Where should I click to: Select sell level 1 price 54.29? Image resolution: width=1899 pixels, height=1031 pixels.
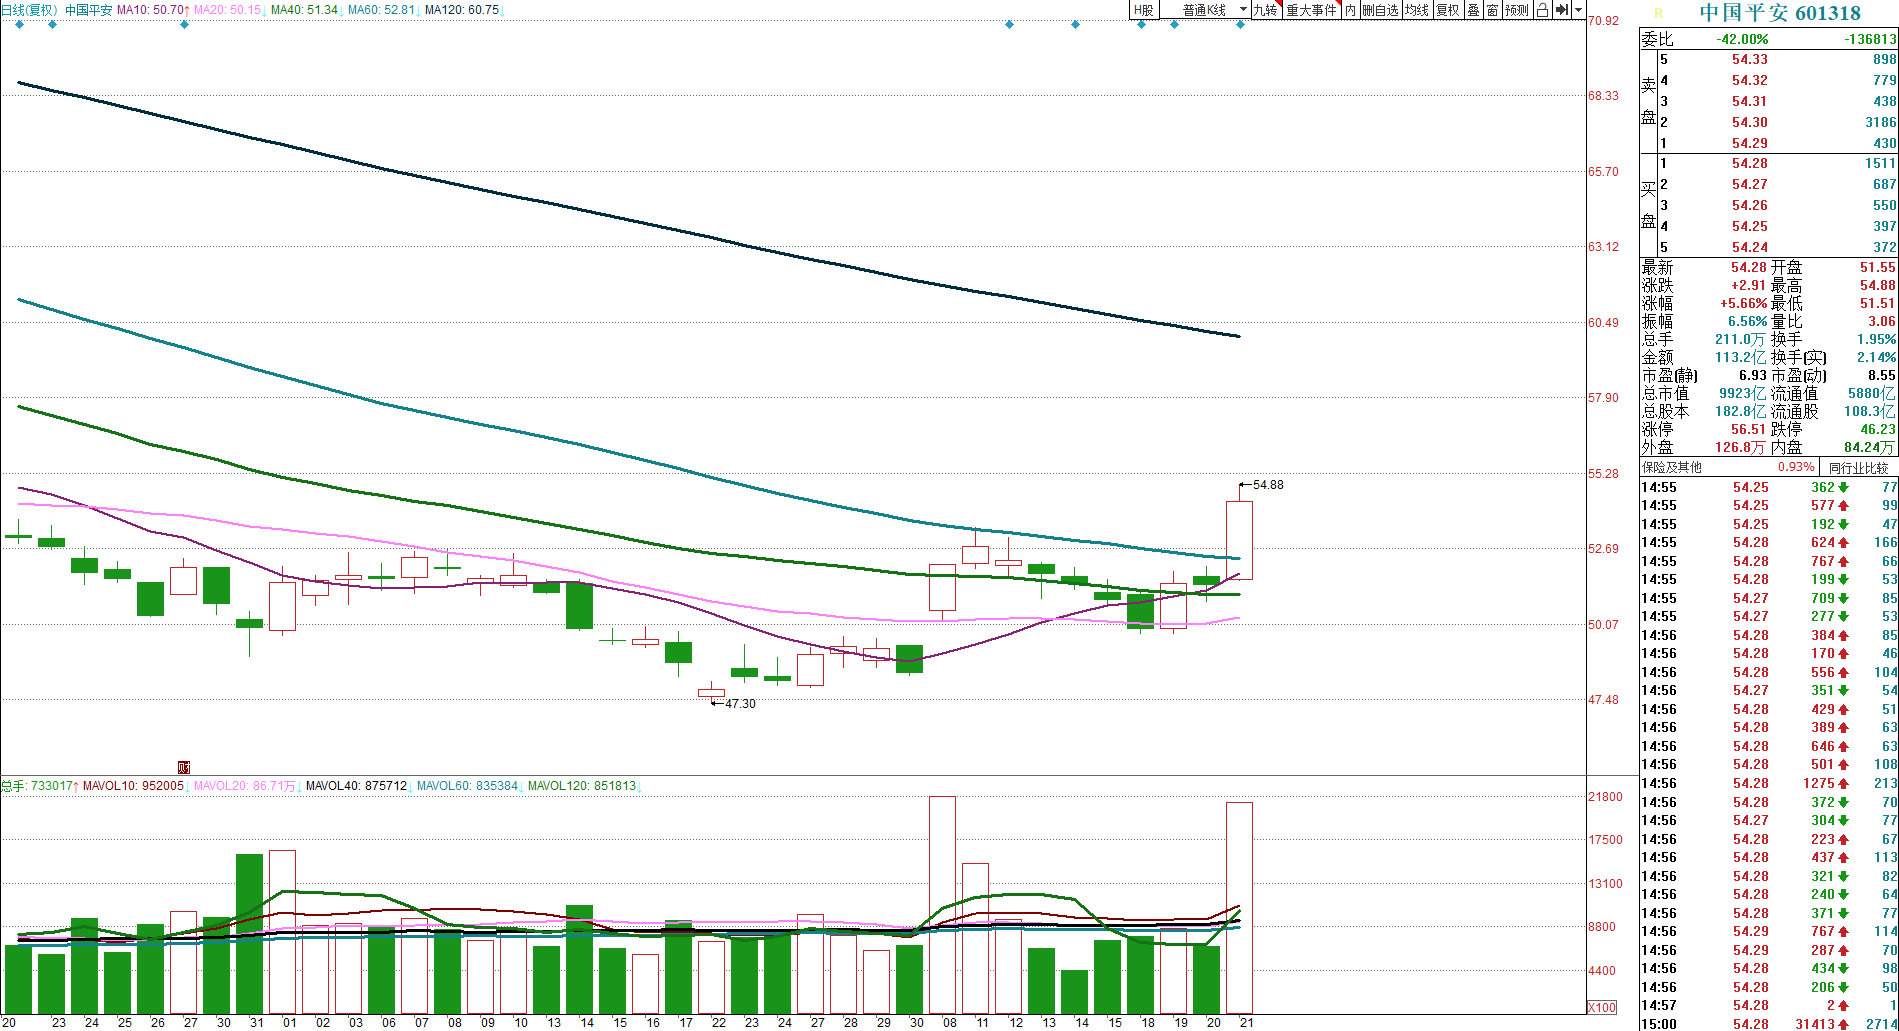tap(1750, 144)
